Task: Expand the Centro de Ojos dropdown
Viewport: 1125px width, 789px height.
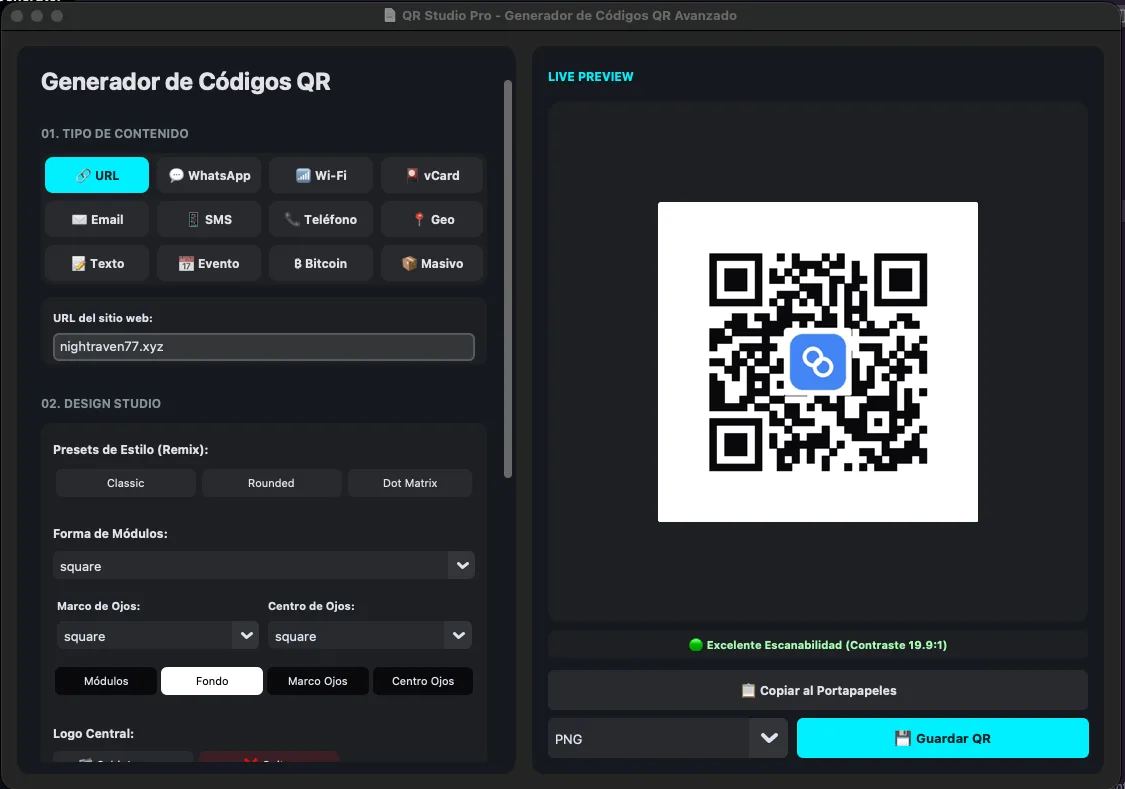Action: tap(369, 636)
